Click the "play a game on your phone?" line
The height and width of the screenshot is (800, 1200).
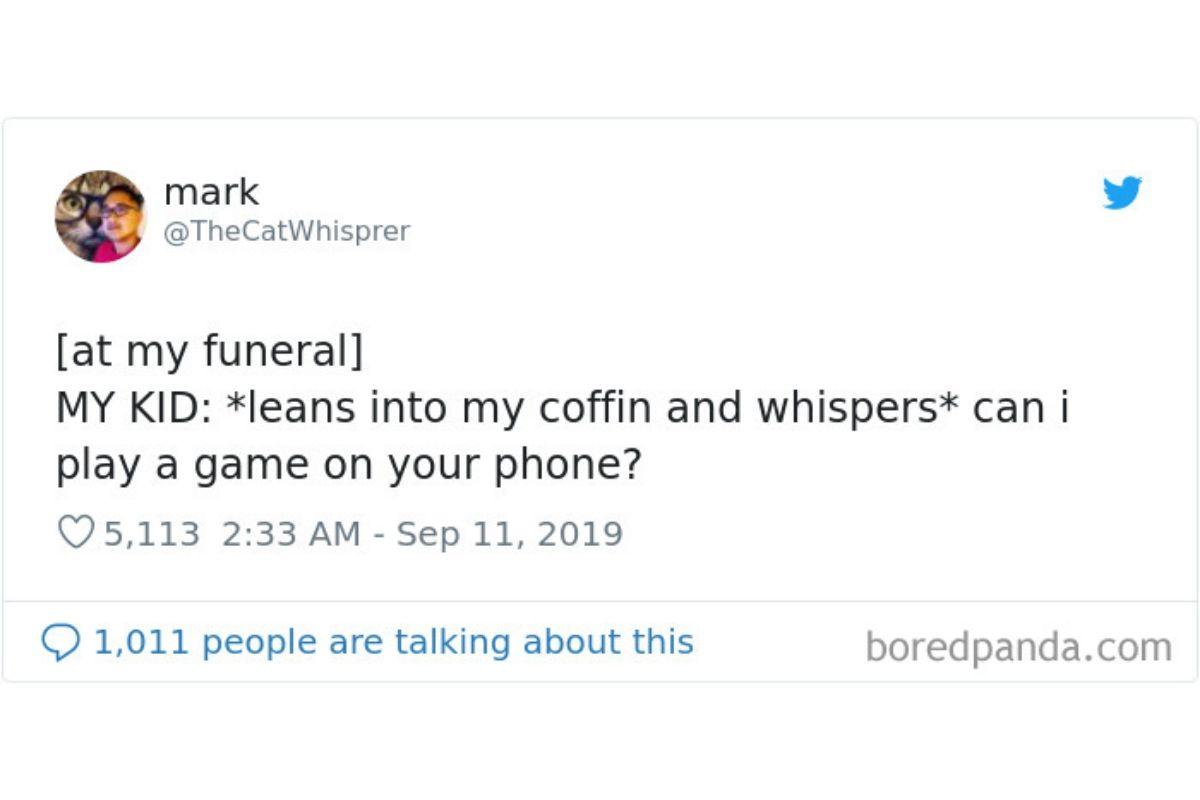[347, 466]
